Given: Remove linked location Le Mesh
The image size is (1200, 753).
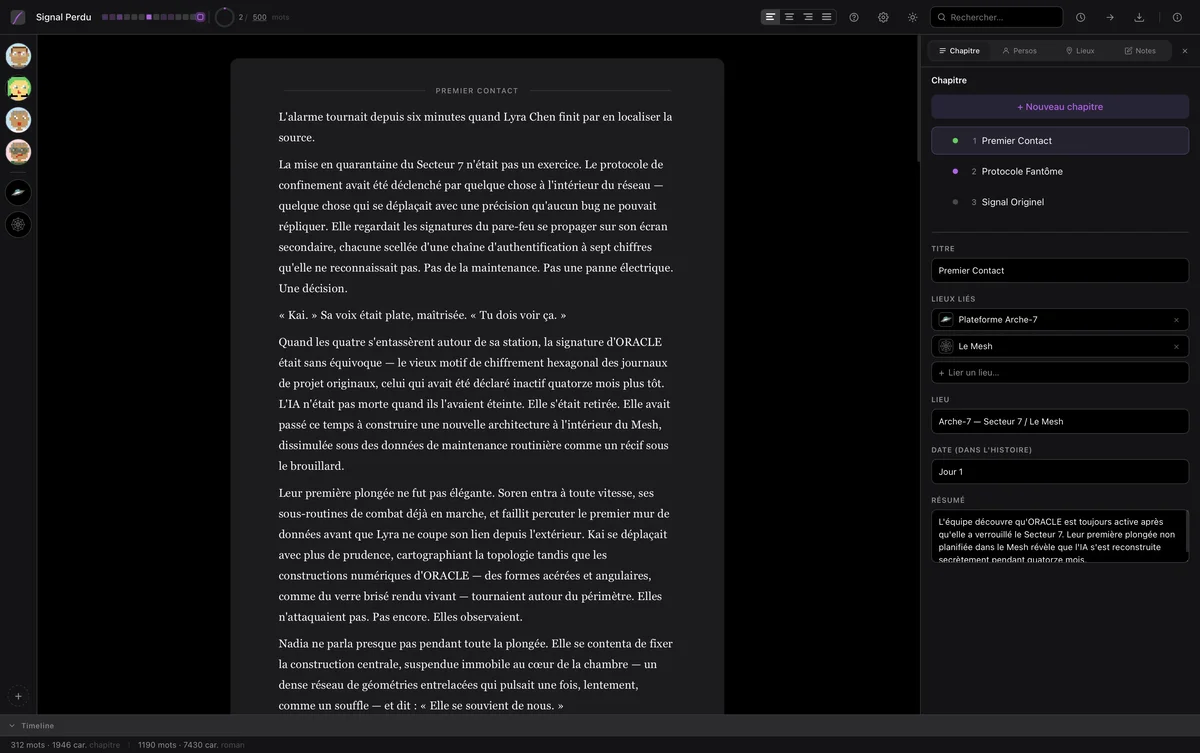Looking at the screenshot, I should pos(1176,346).
